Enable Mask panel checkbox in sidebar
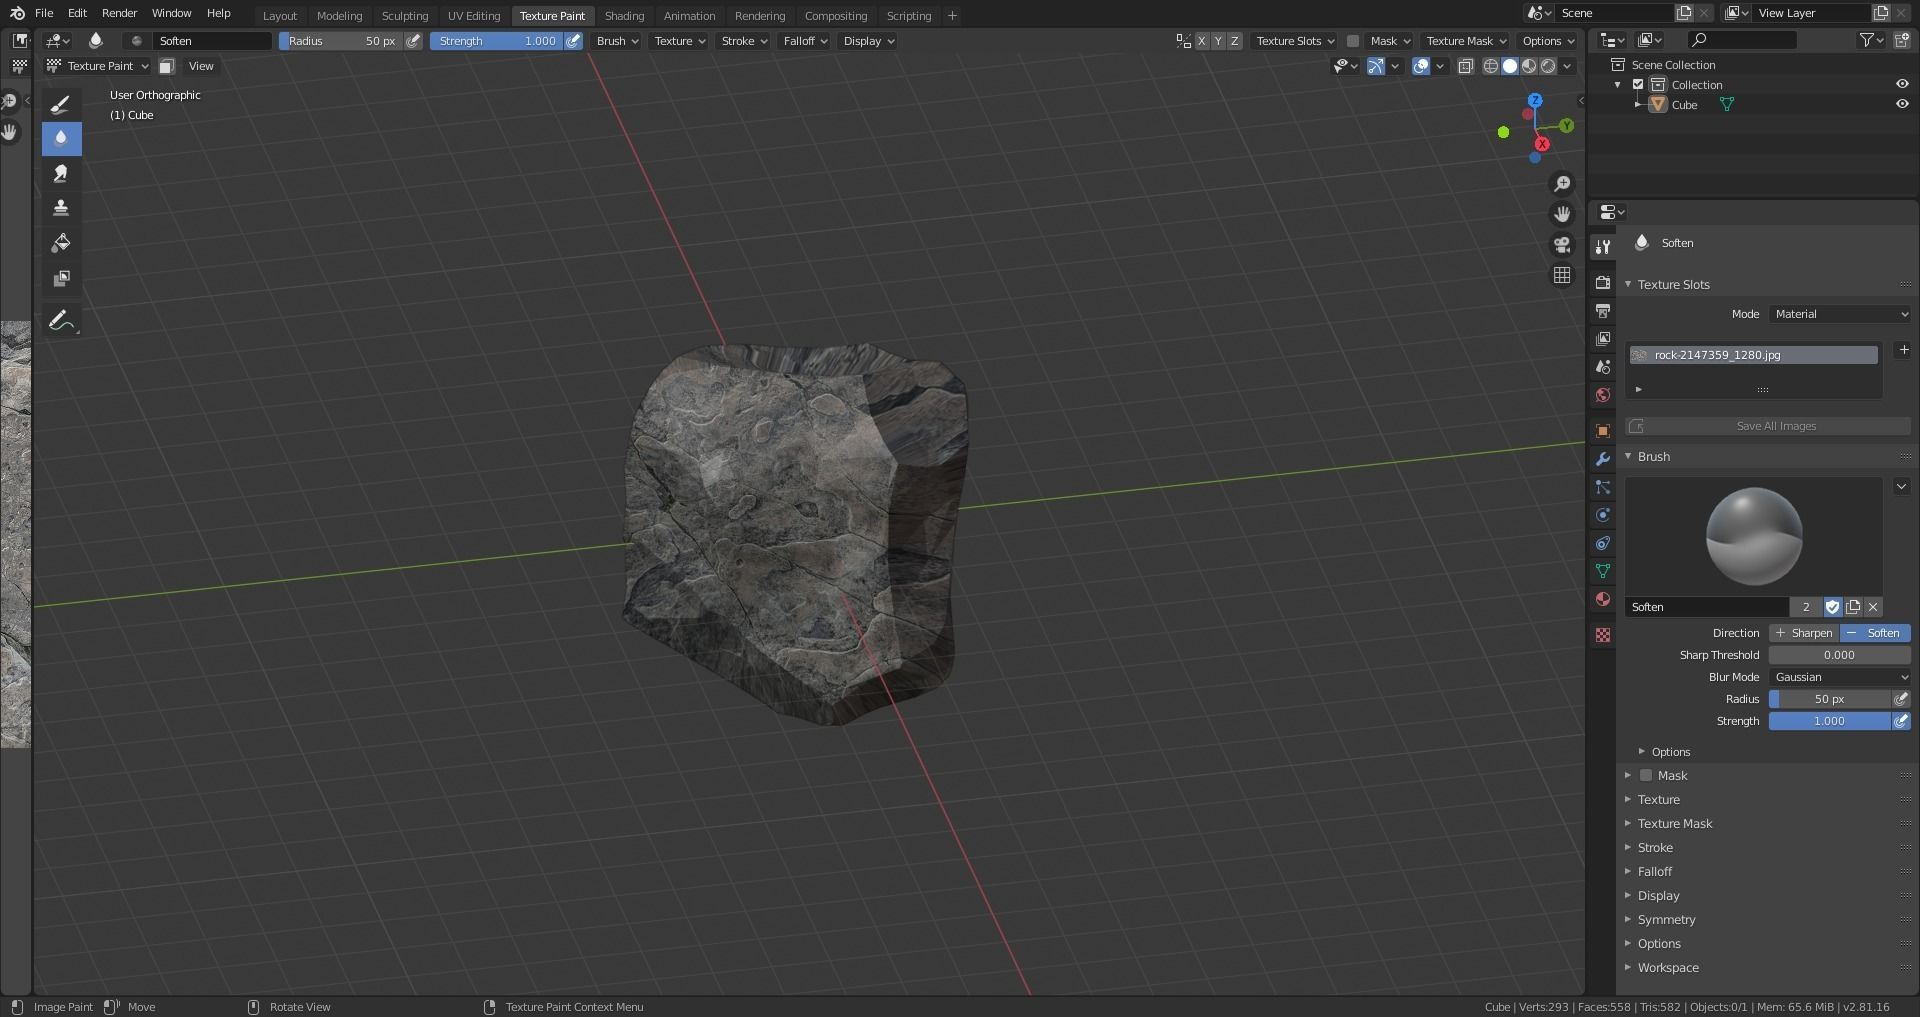 1646,775
